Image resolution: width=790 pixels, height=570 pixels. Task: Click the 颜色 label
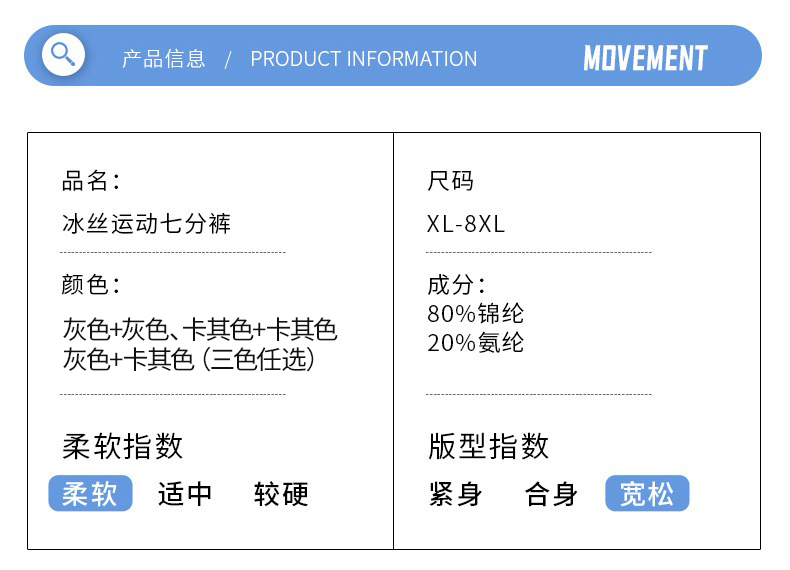point(90,285)
